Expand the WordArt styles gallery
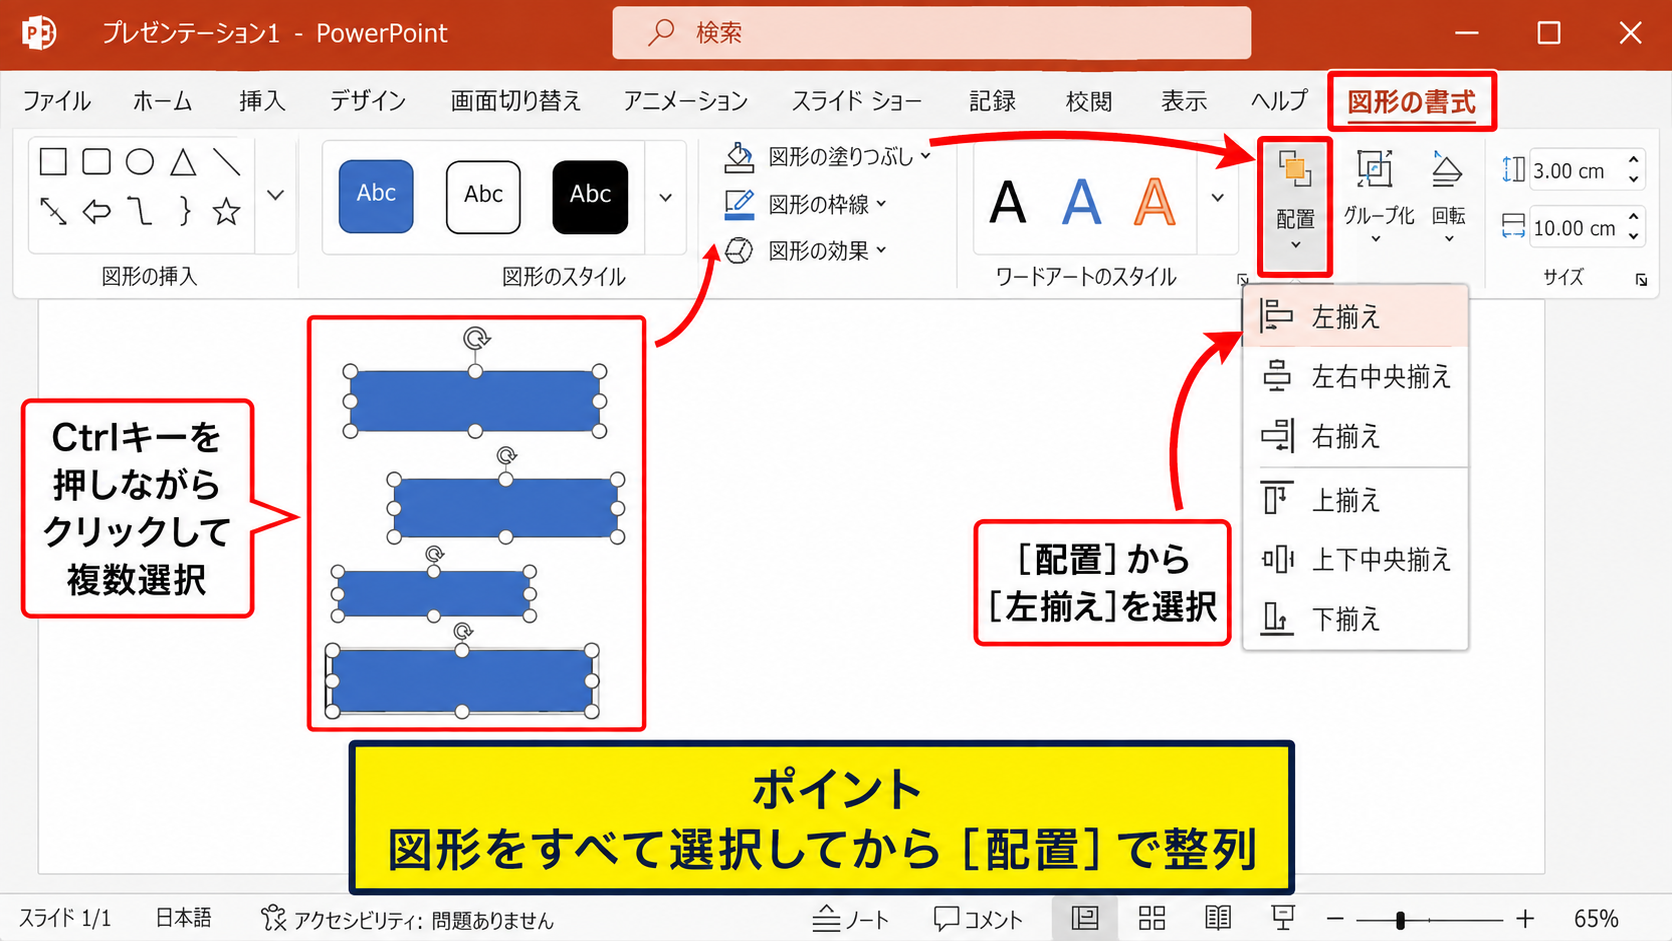The image size is (1672, 941). tap(1218, 197)
